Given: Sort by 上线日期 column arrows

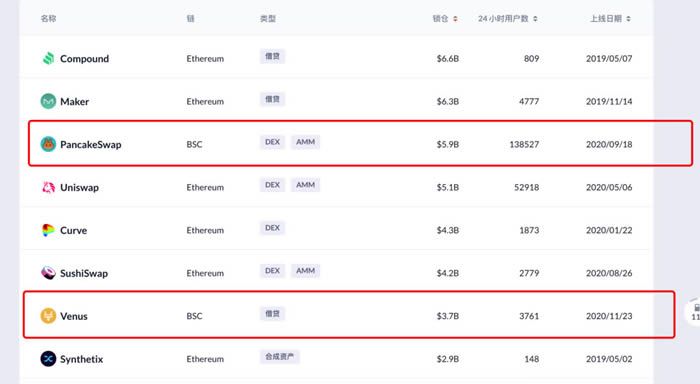Looking at the screenshot, I should [628, 19].
